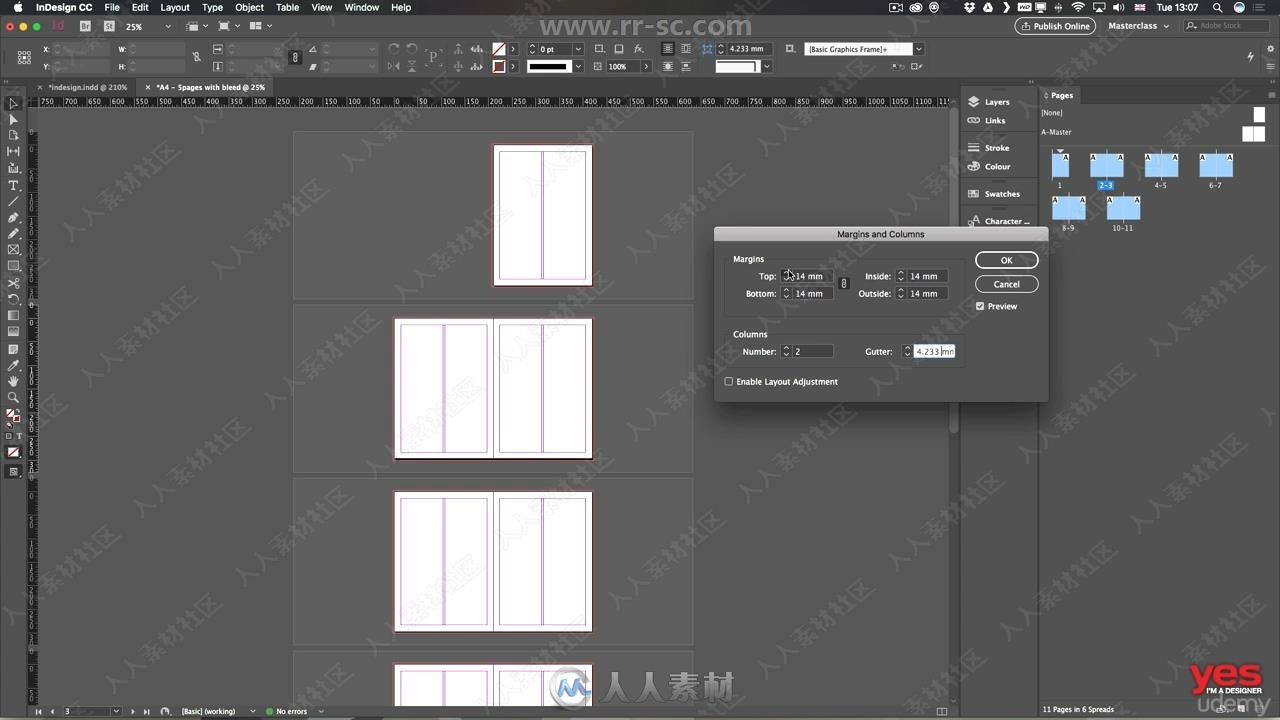Select the Direct Selection tool
Viewport: 1280px width, 720px height.
pyautogui.click(x=13, y=120)
